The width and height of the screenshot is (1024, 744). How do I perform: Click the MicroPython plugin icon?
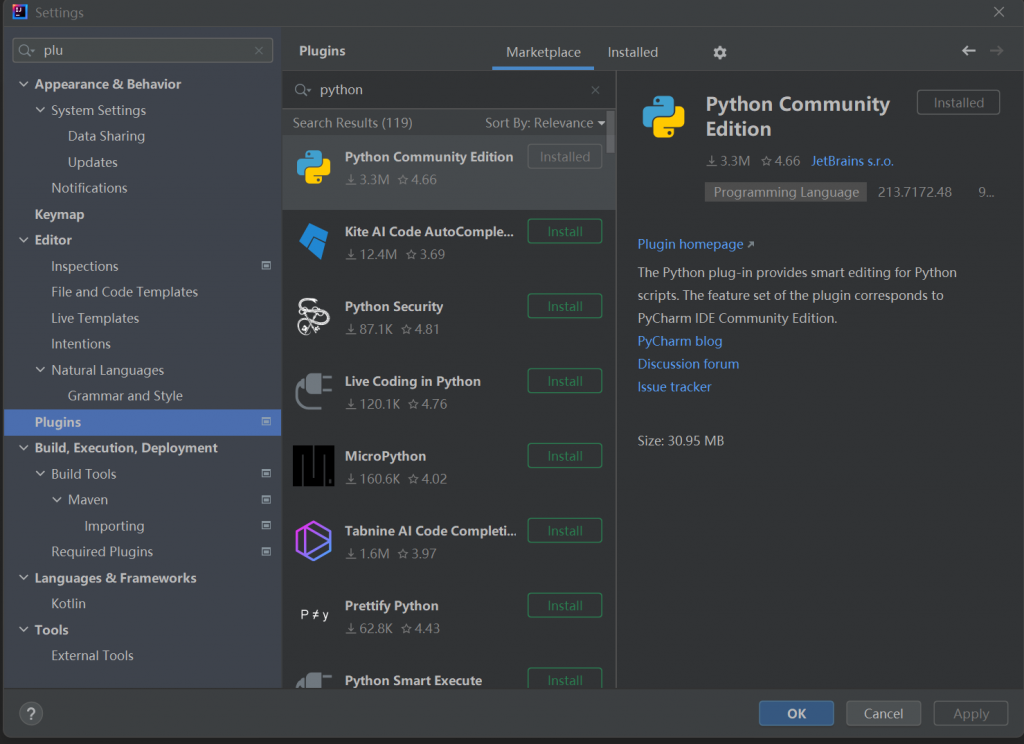coord(313,466)
